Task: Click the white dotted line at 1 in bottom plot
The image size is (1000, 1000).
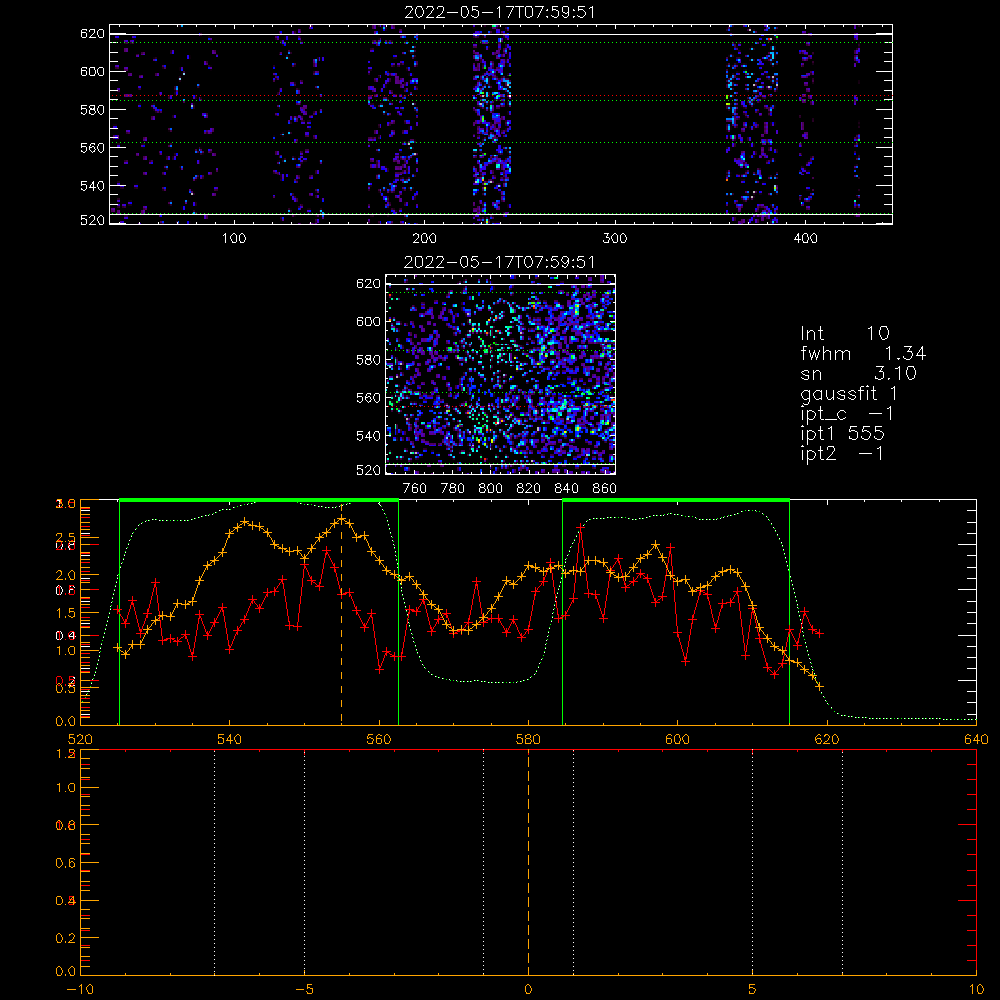Action: coord(573,861)
